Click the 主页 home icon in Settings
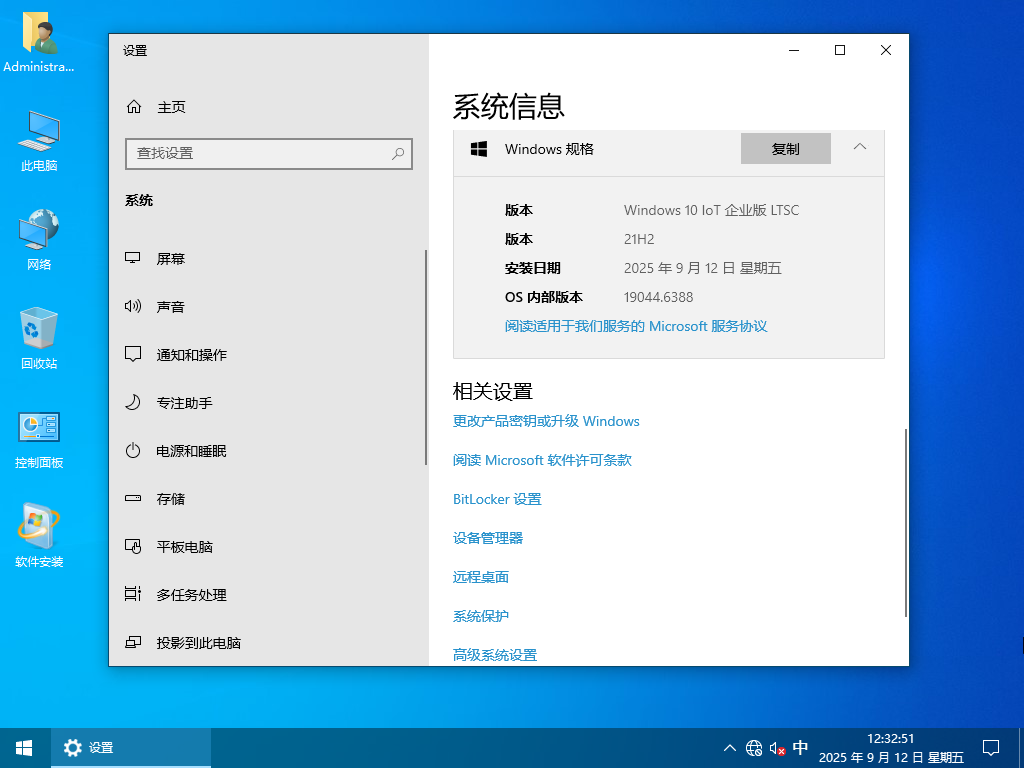 point(134,106)
